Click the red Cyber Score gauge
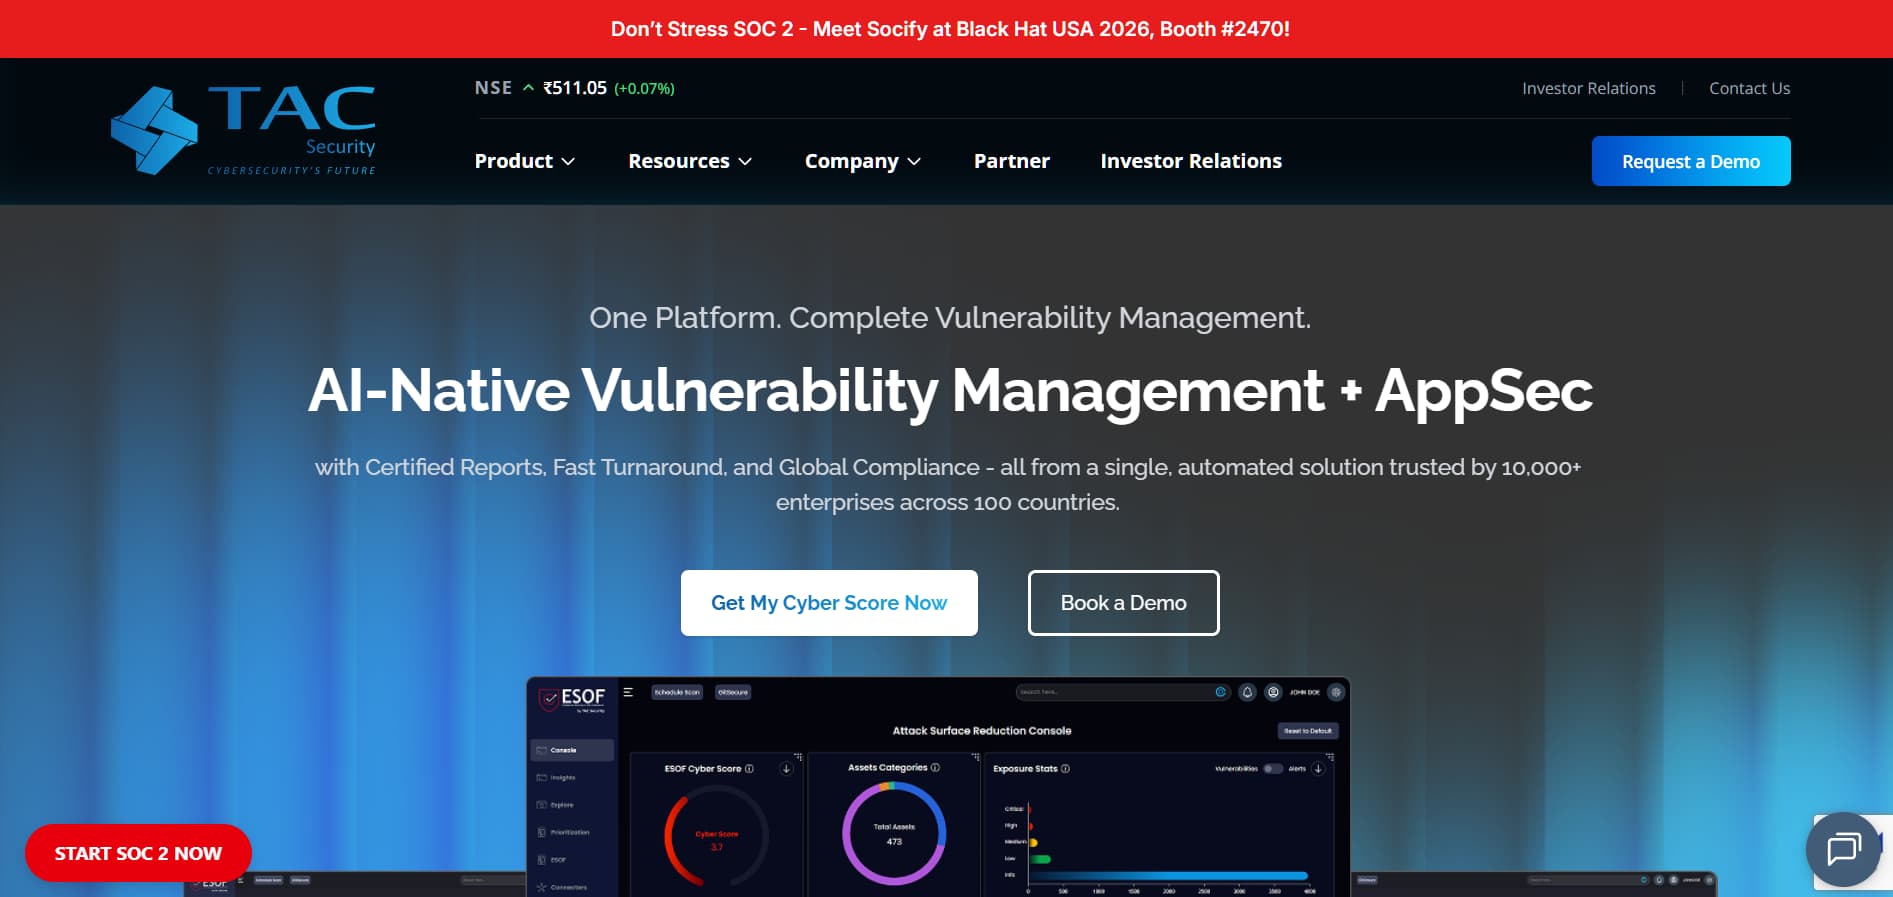The image size is (1893, 897). 716,838
